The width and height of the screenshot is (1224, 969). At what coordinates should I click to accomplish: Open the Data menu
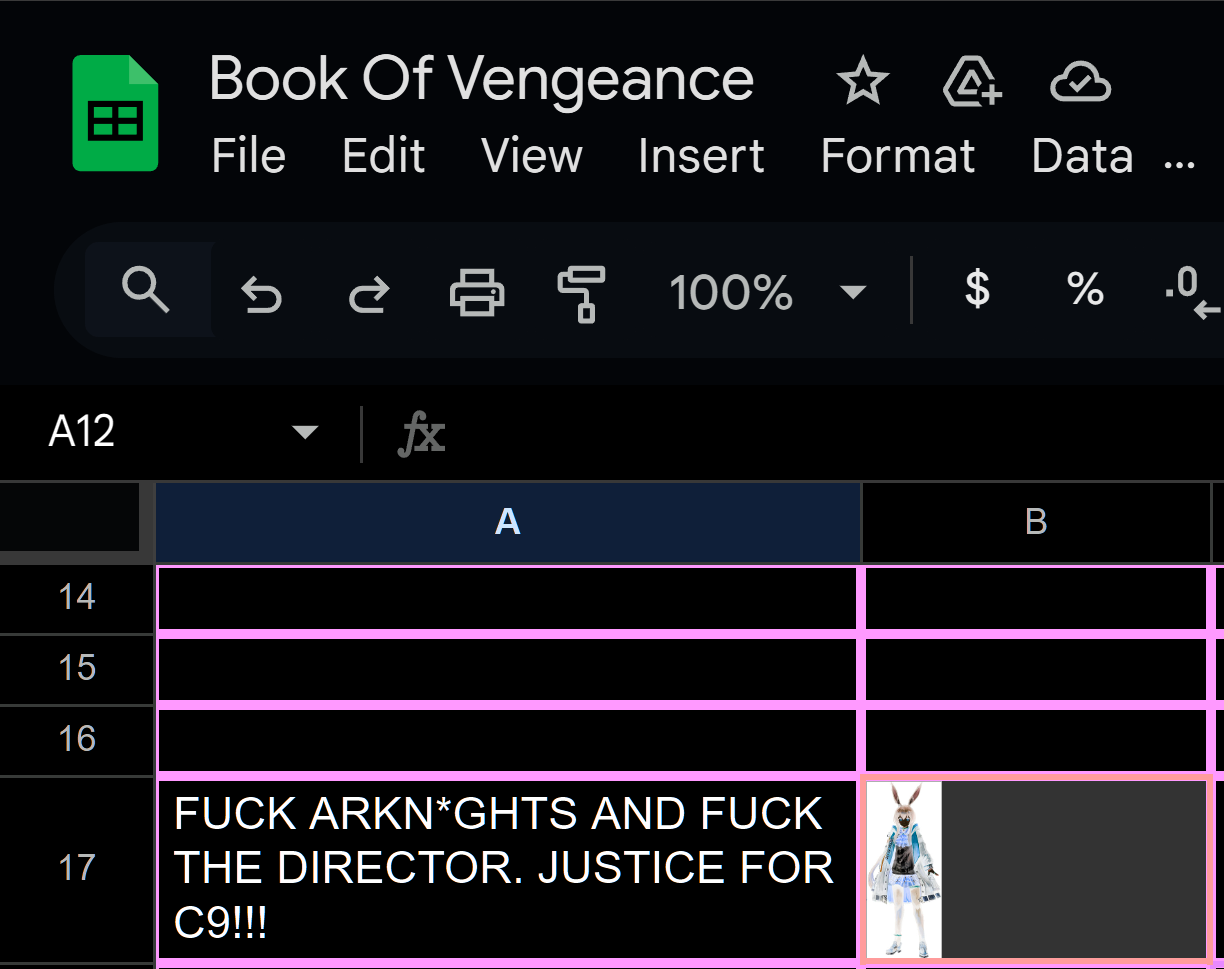coord(1083,156)
